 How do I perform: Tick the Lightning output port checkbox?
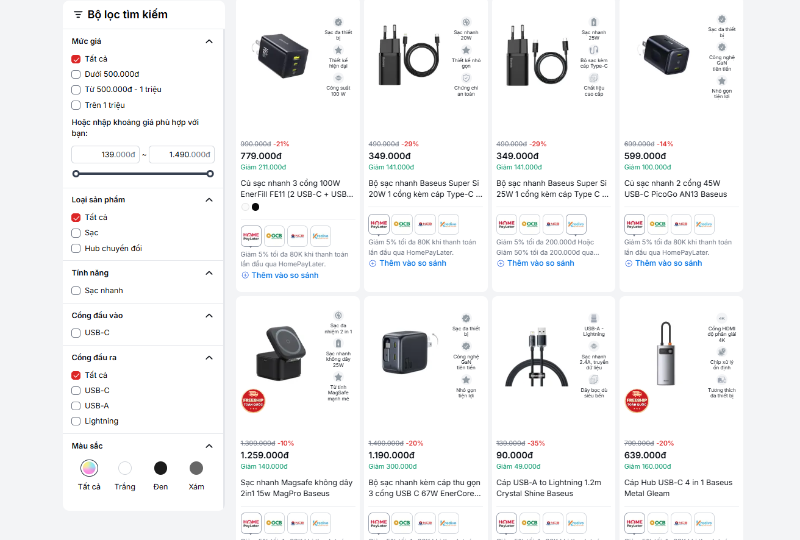click(76, 421)
